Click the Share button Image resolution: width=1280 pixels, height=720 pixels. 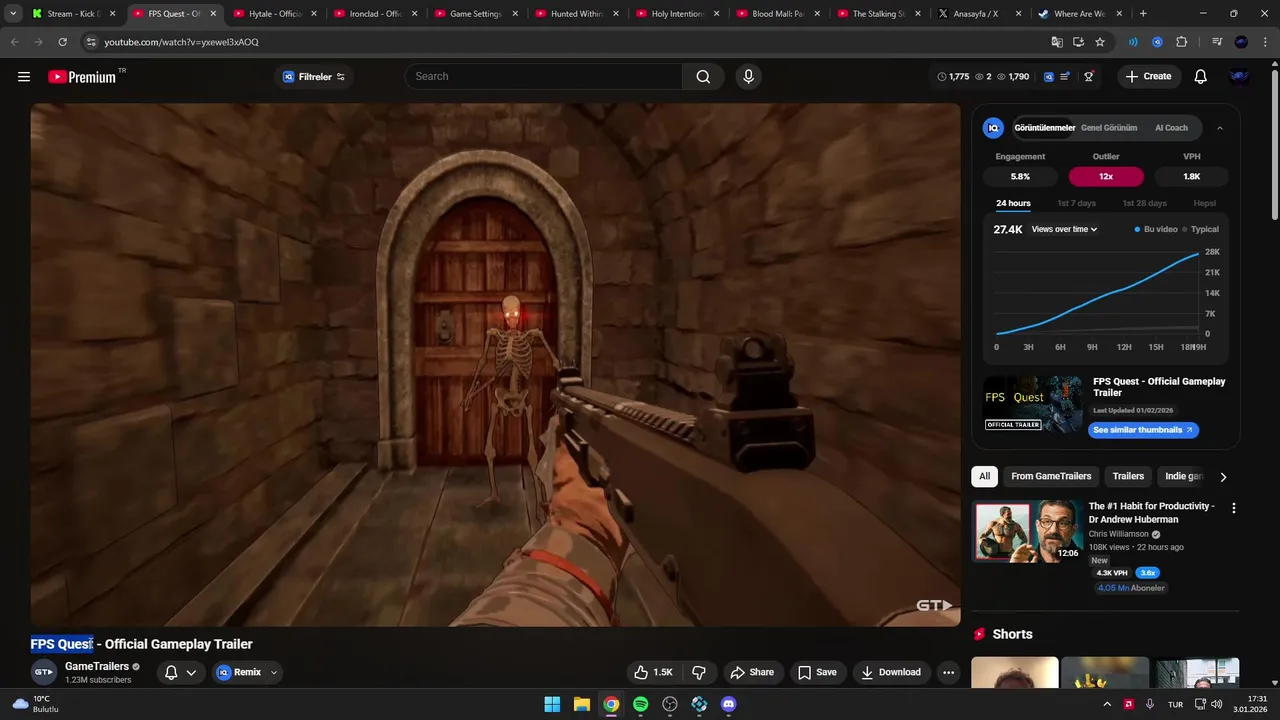coord(752,672)
